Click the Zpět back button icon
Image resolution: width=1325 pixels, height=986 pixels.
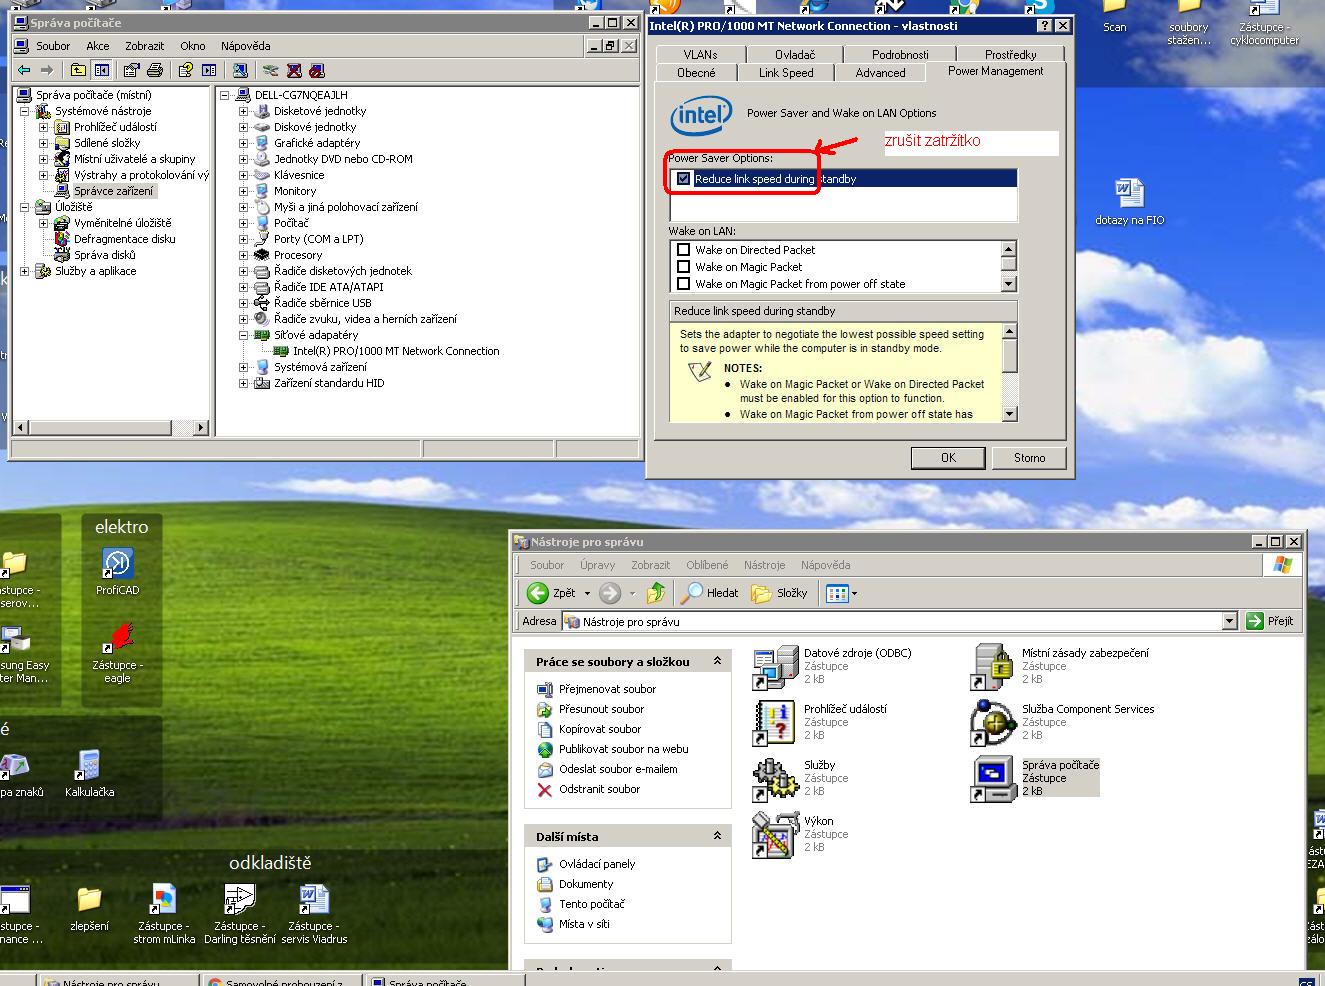tap(538, 593)
